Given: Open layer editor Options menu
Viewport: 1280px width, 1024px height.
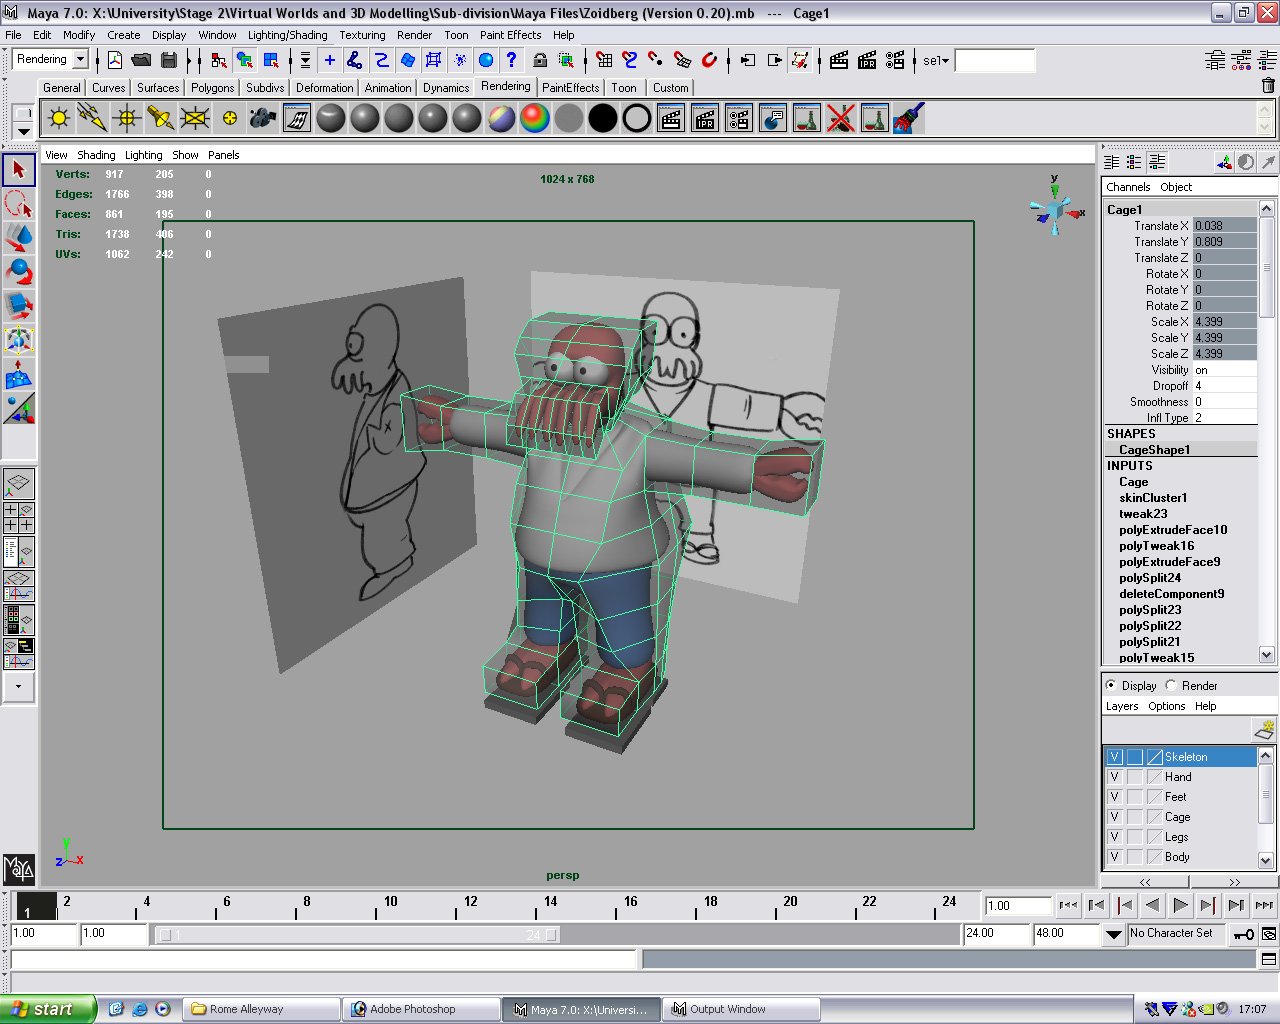Looking at the screenshot, I should [1166, 706].
